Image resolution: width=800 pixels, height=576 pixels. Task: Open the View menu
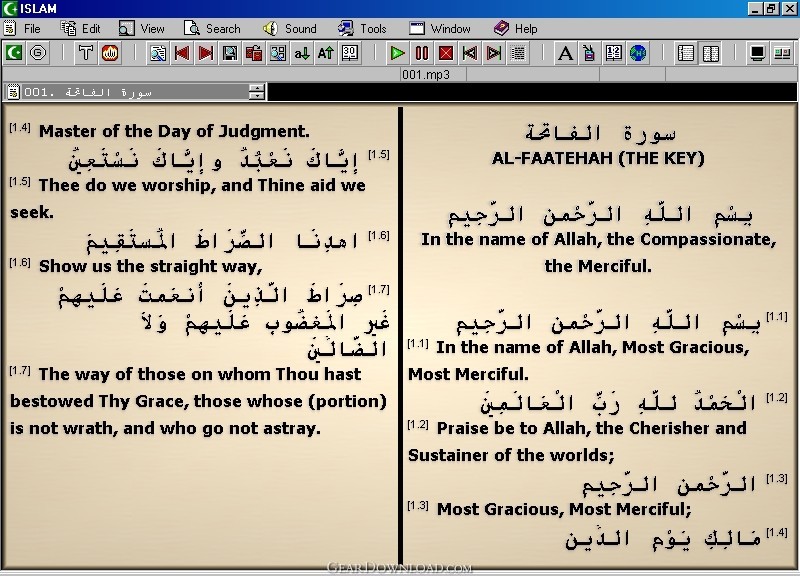(141, 29)
